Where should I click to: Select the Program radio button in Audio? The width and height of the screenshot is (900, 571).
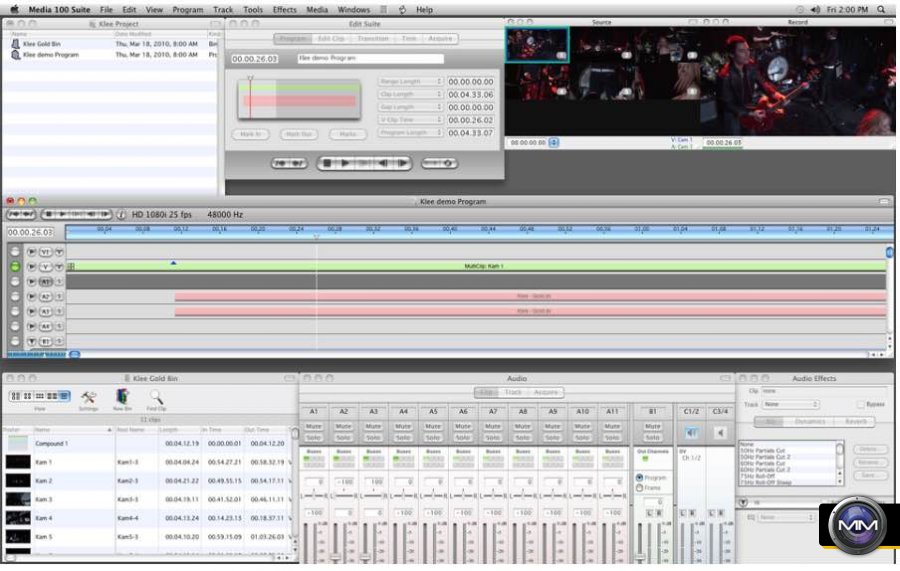(x=639, y=477)
